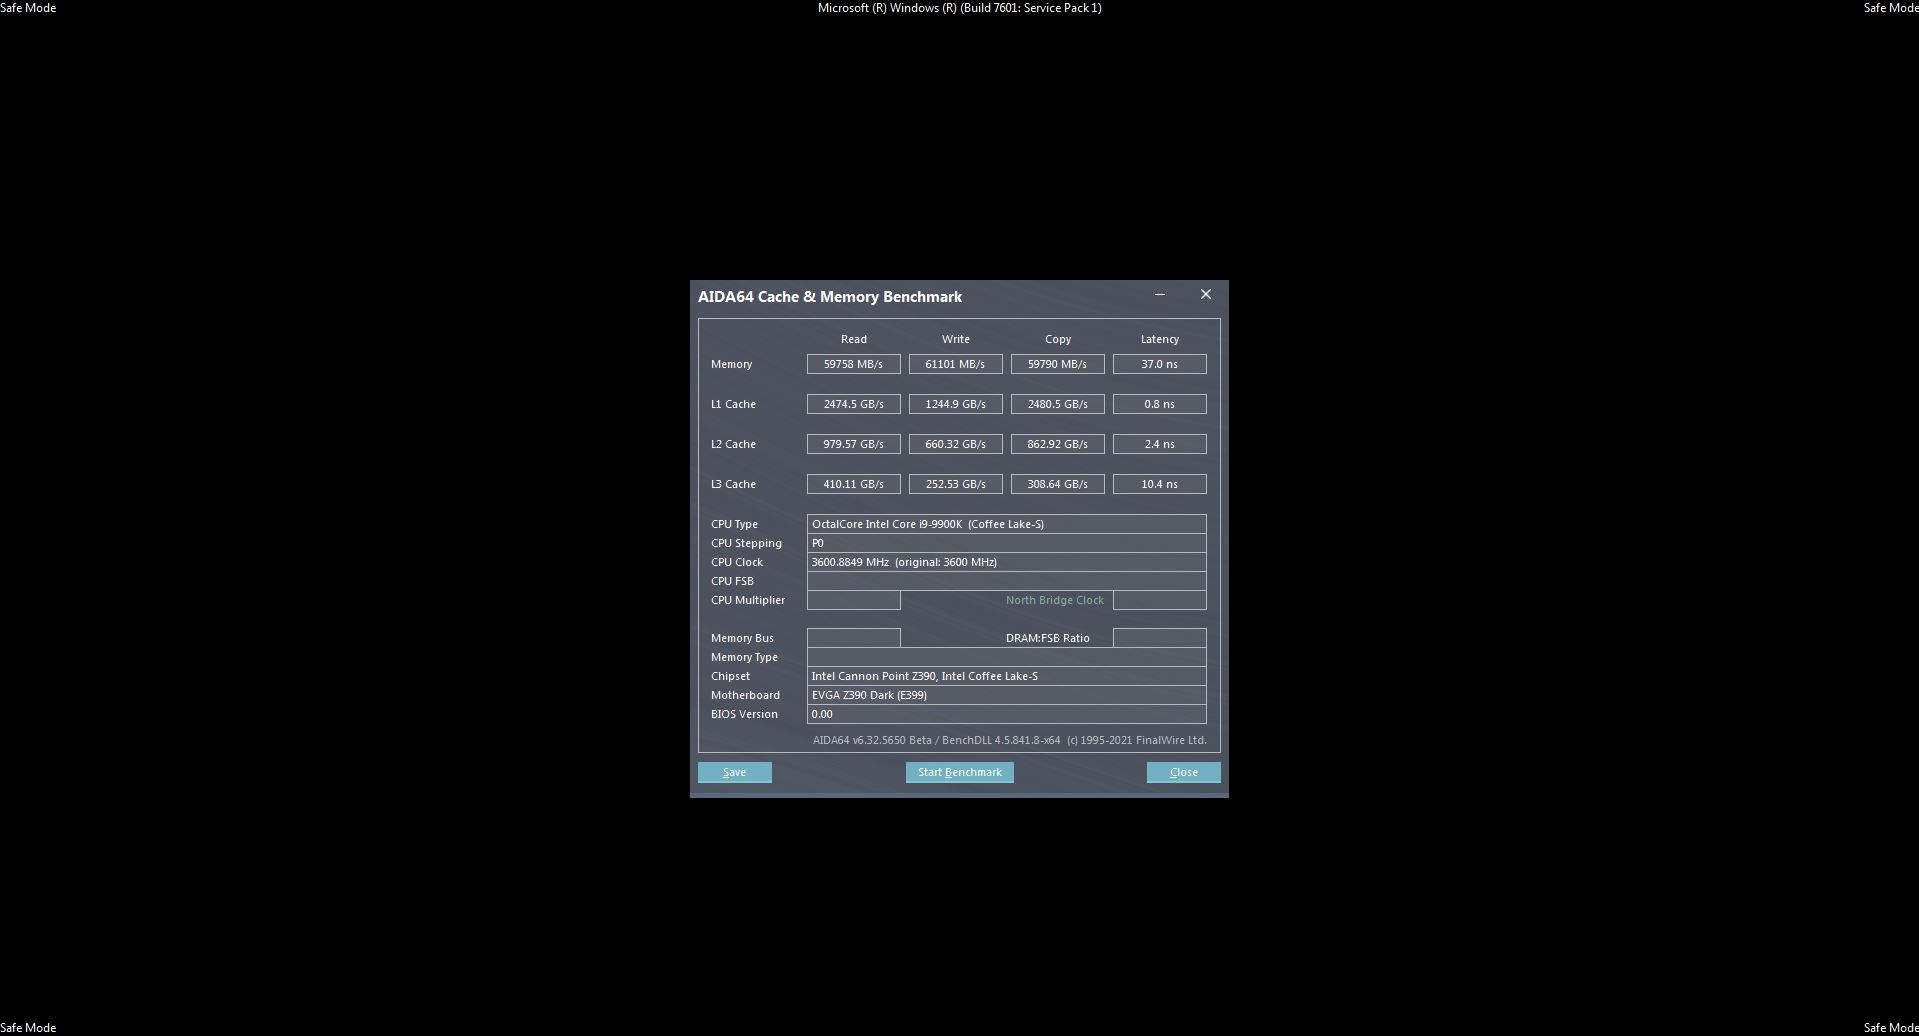Click the AIDA64 version text line
1919x1036 pixels.
(x=1009, y=740)
